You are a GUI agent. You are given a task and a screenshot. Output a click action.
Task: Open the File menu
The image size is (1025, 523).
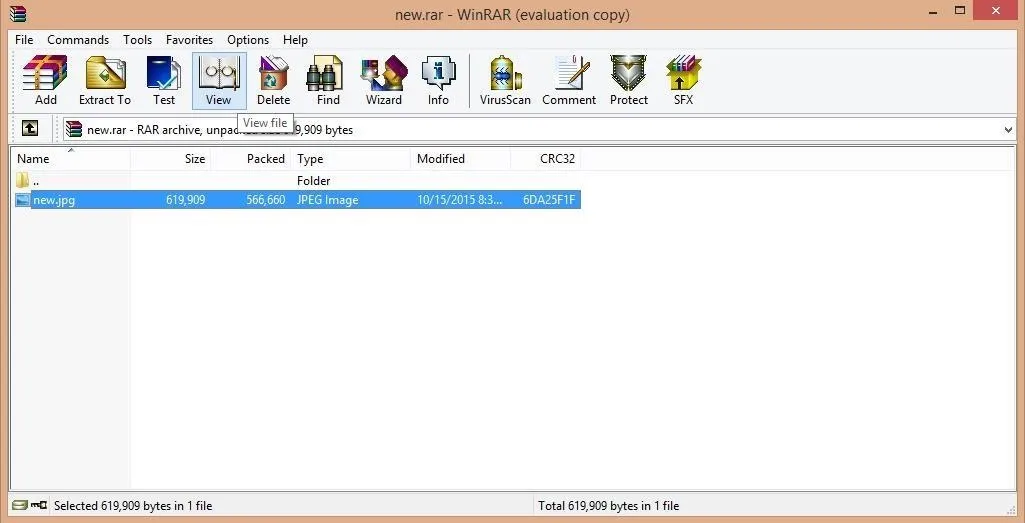[x=24, y=40]
